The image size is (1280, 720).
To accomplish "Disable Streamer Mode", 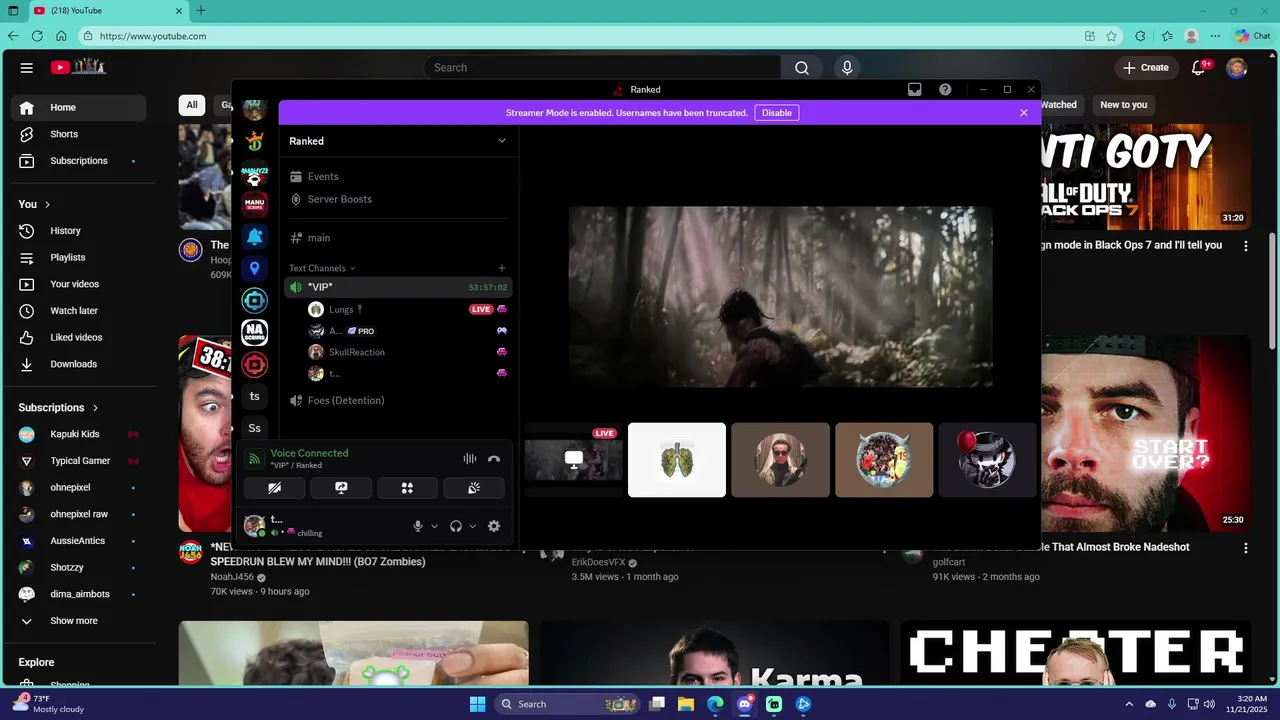I will click(777, 113).
